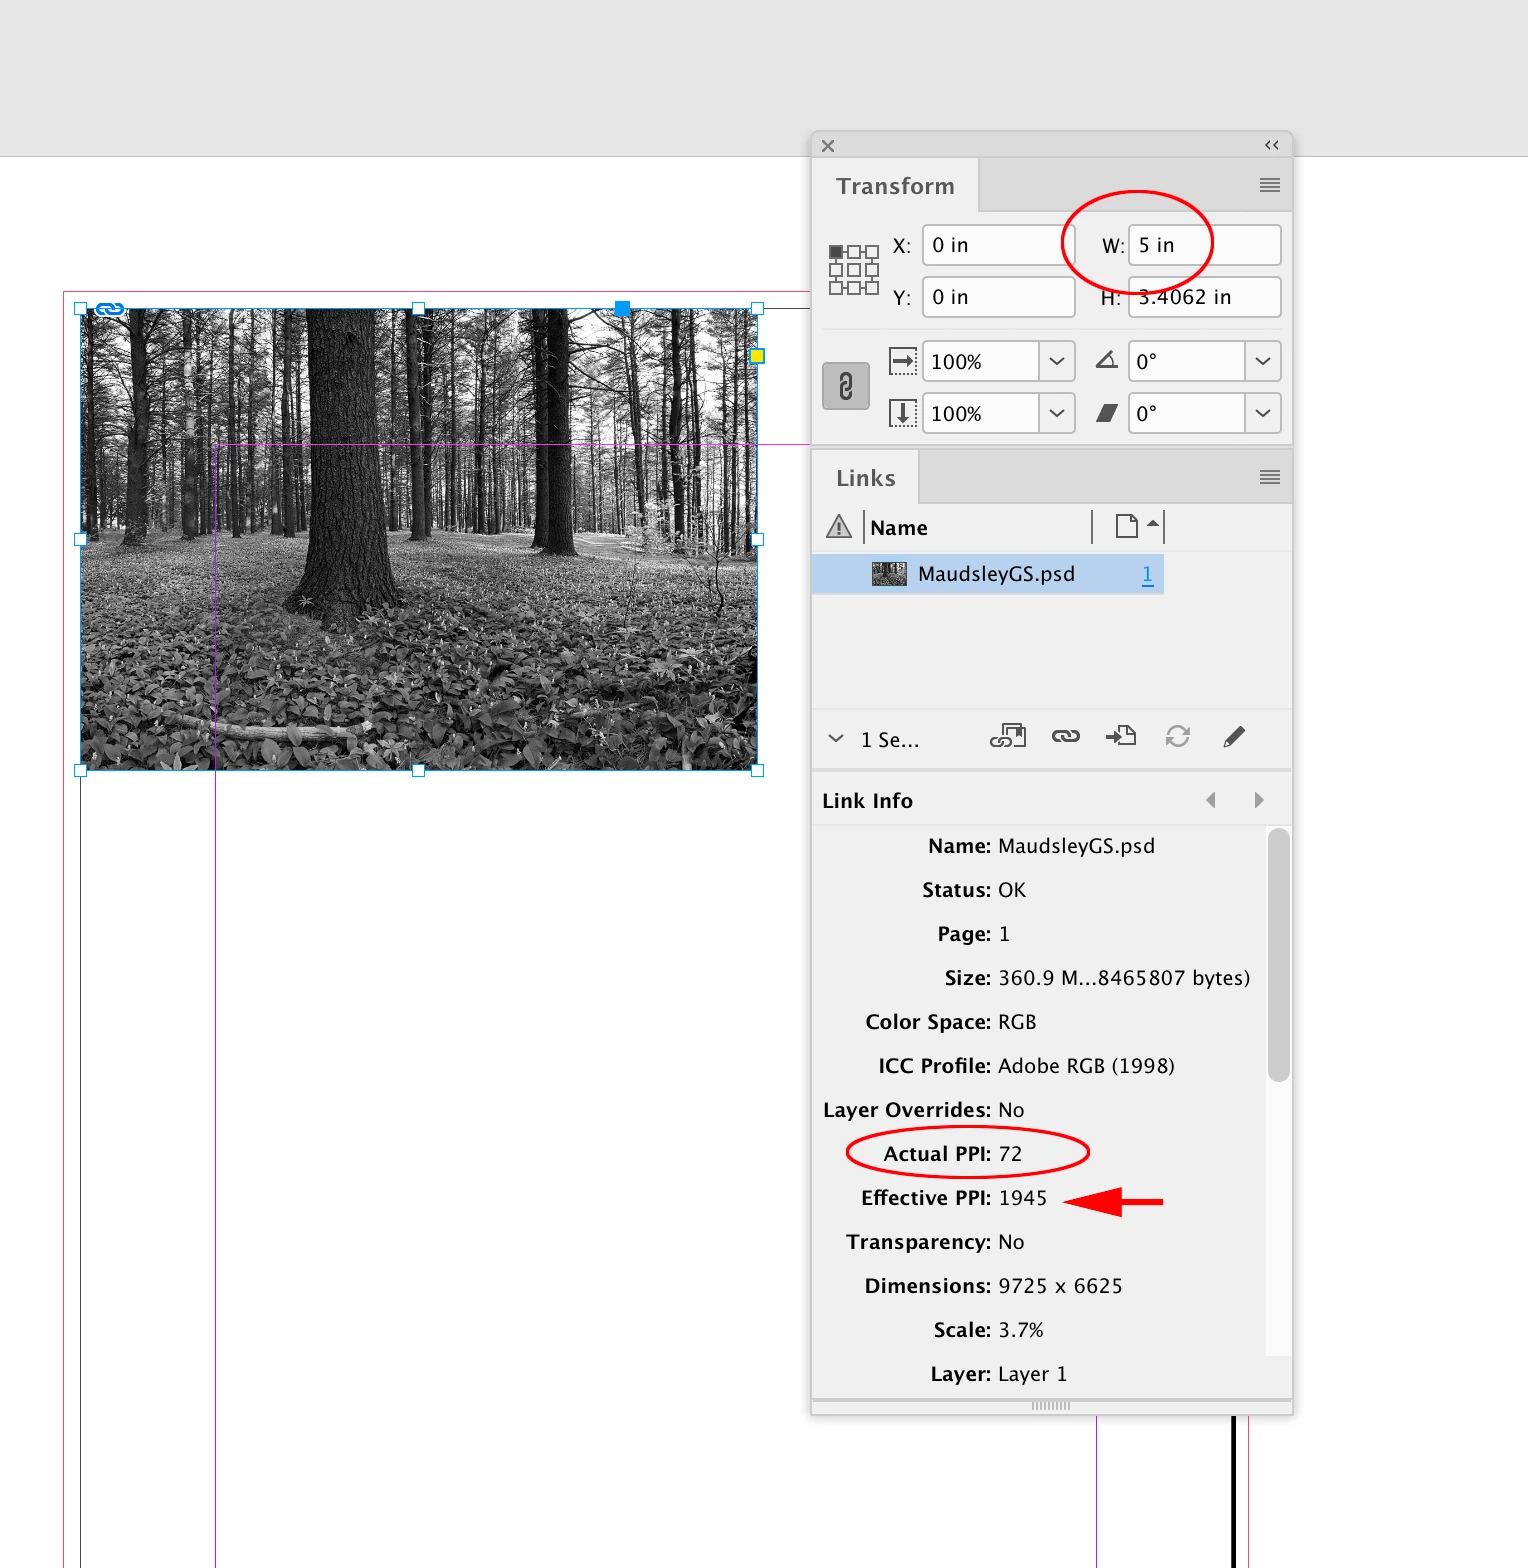Click the X position field showing 0 in
This screenshot has width=1528, height=1568.
(998, 245)
